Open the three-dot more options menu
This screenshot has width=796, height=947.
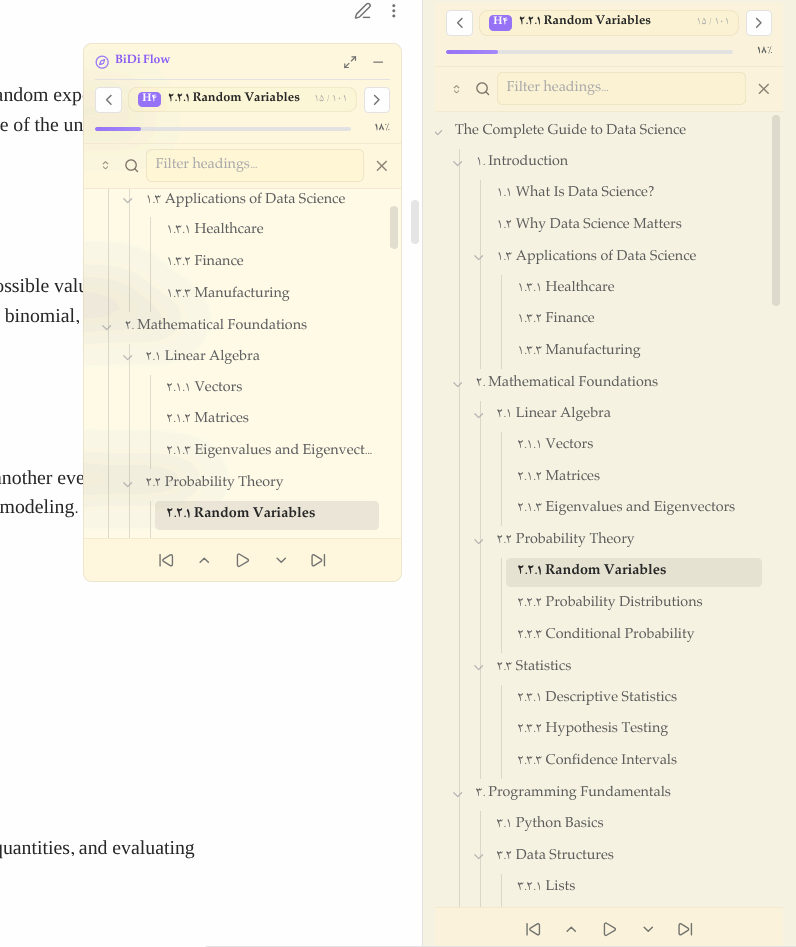[x=393, y=11]
